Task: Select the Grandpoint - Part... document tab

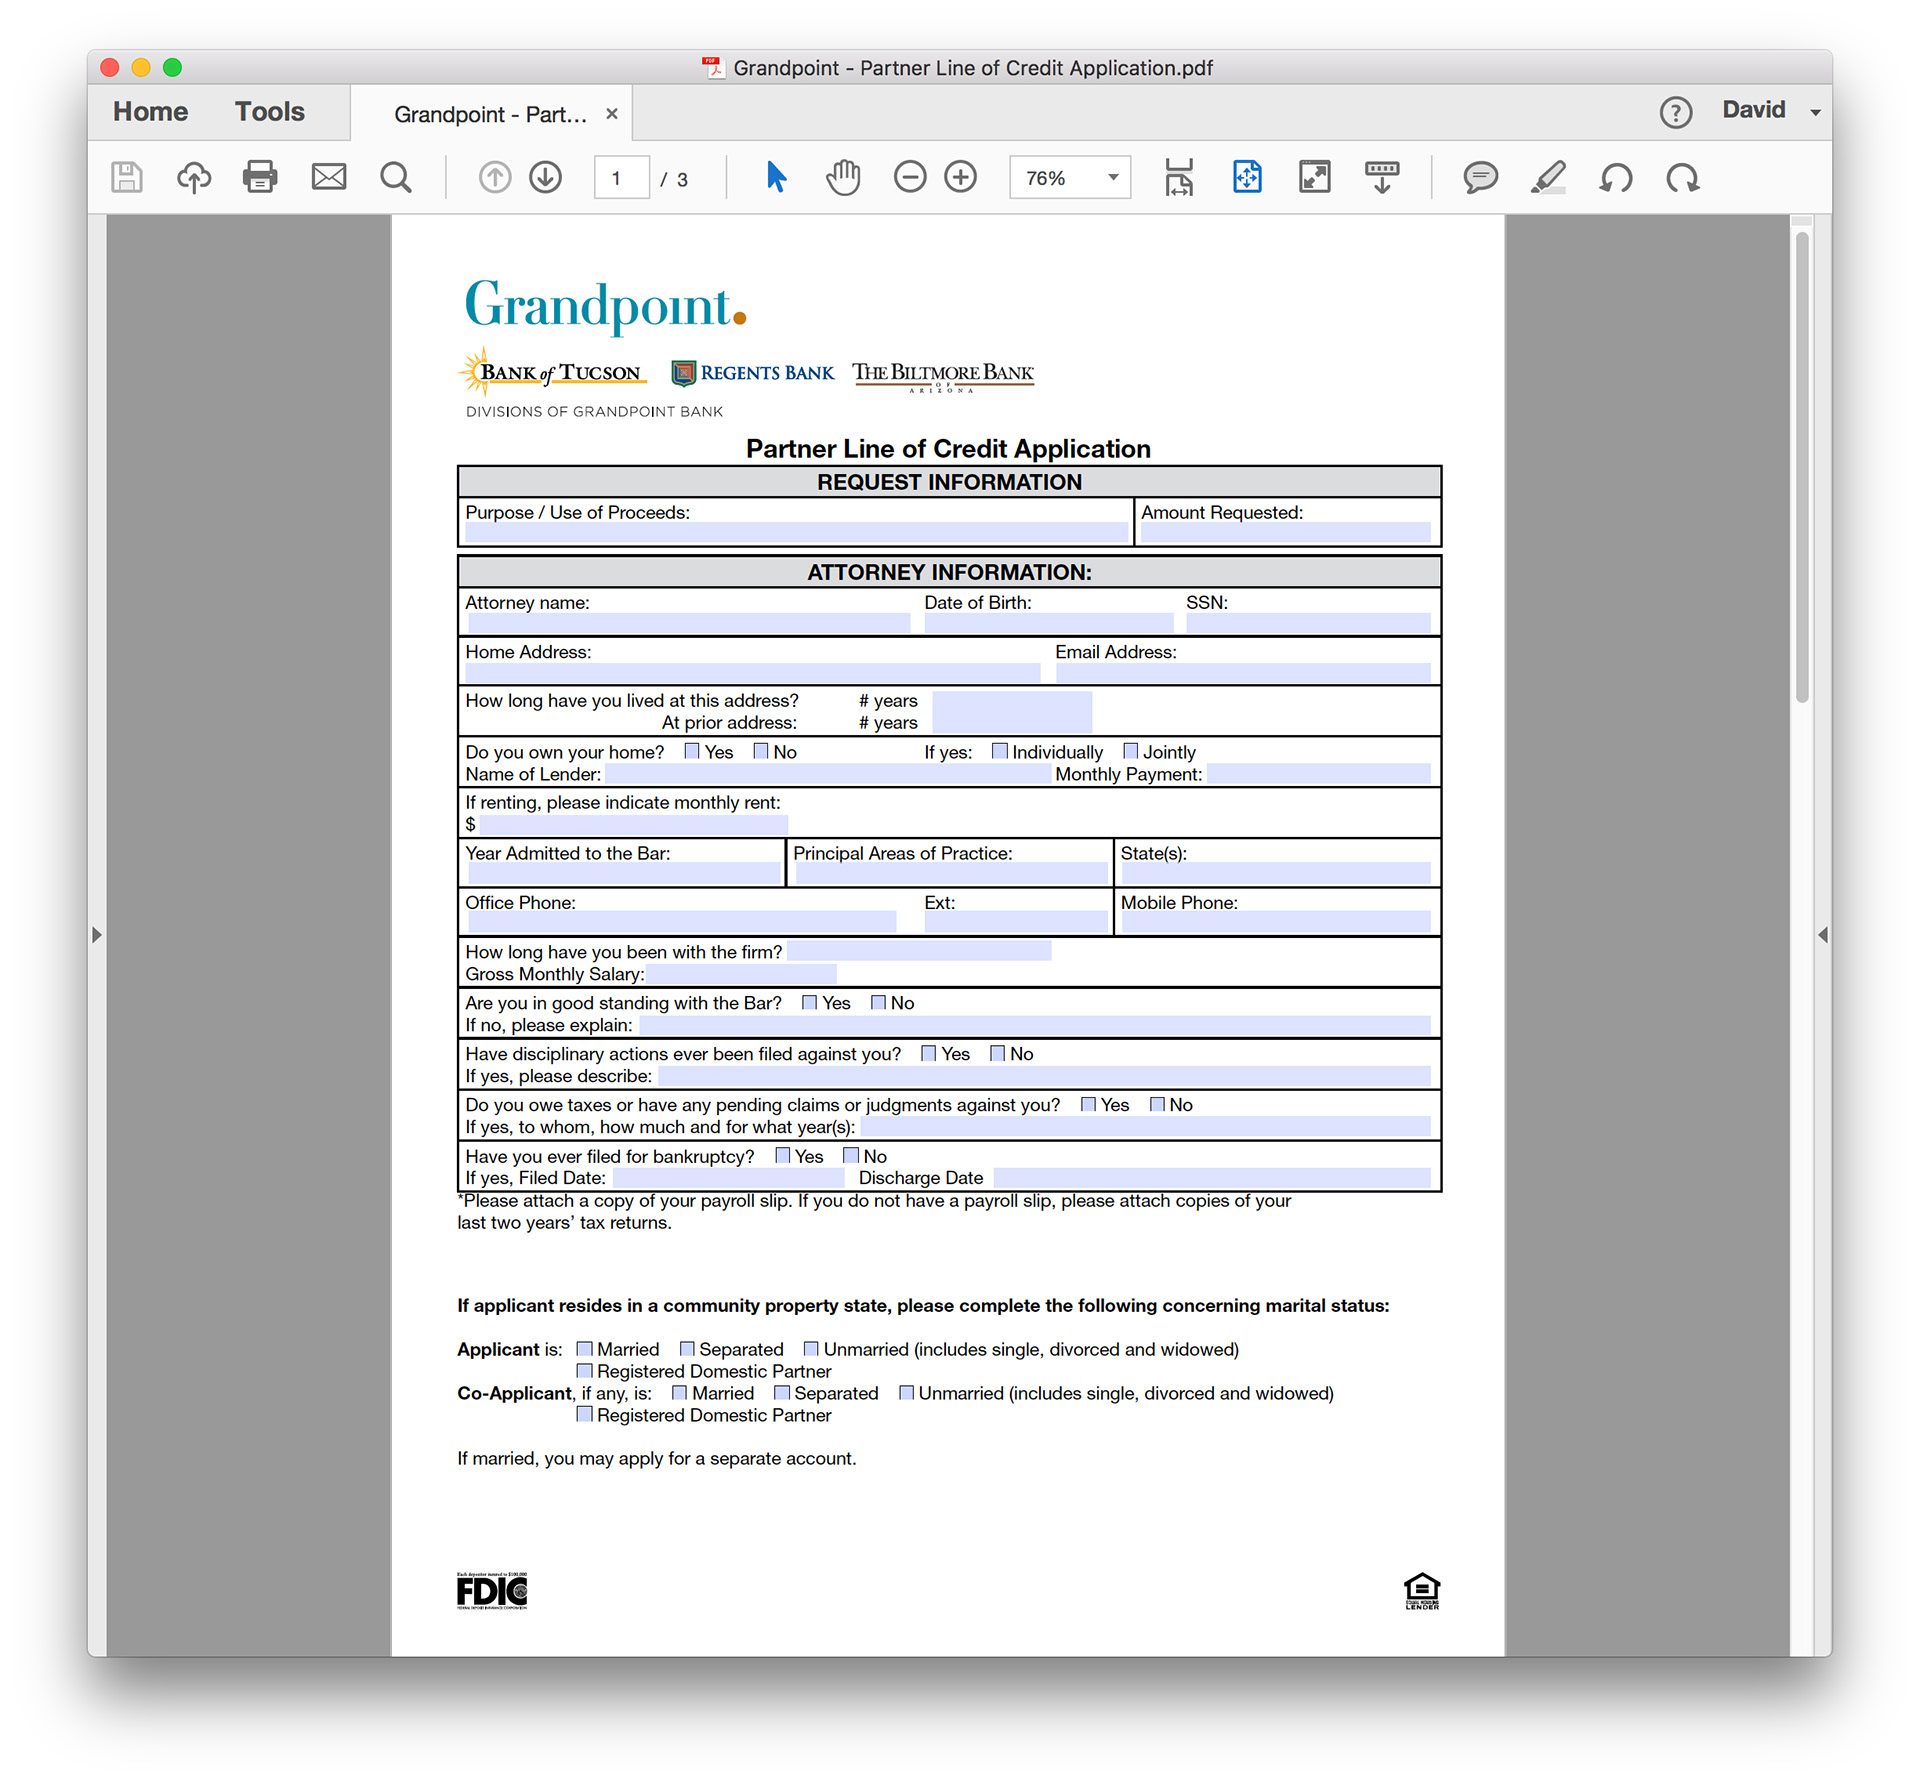Action: click(490, 114)
